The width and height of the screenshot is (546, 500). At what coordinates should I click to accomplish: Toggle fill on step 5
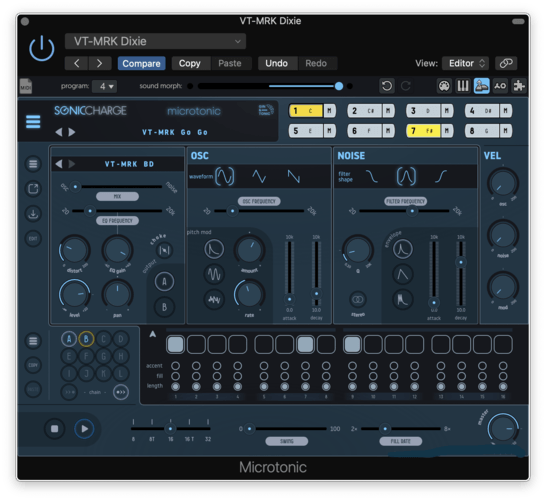point(264,376)
